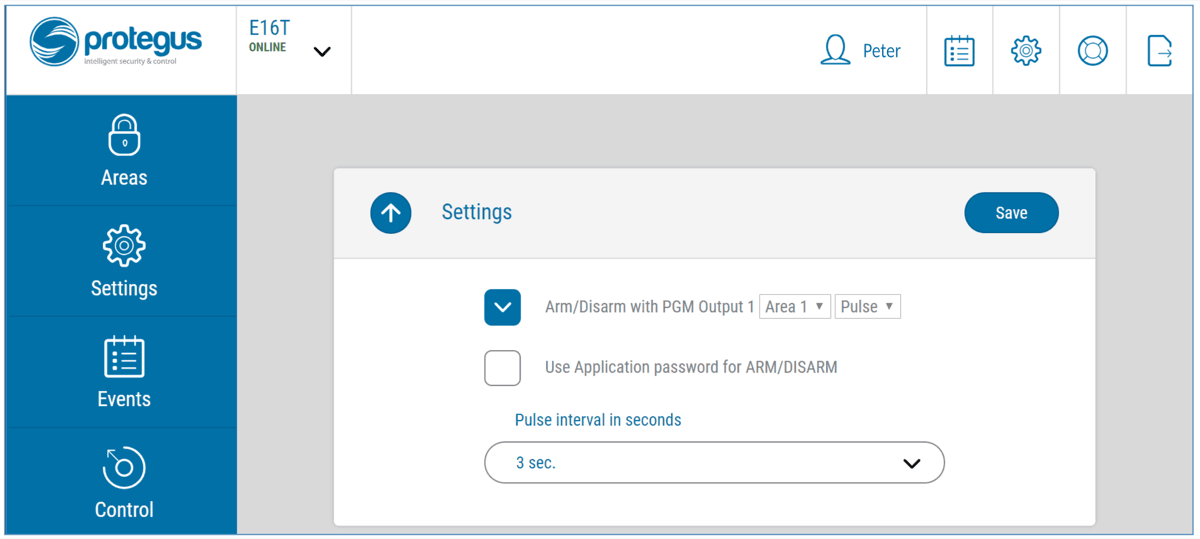Image resolution: width=1200 pixels, height=539 pixels.
Task: Expand the pulse interval 3 sec. dropdown
Action: pyautogui.click(x=714, y=463)
